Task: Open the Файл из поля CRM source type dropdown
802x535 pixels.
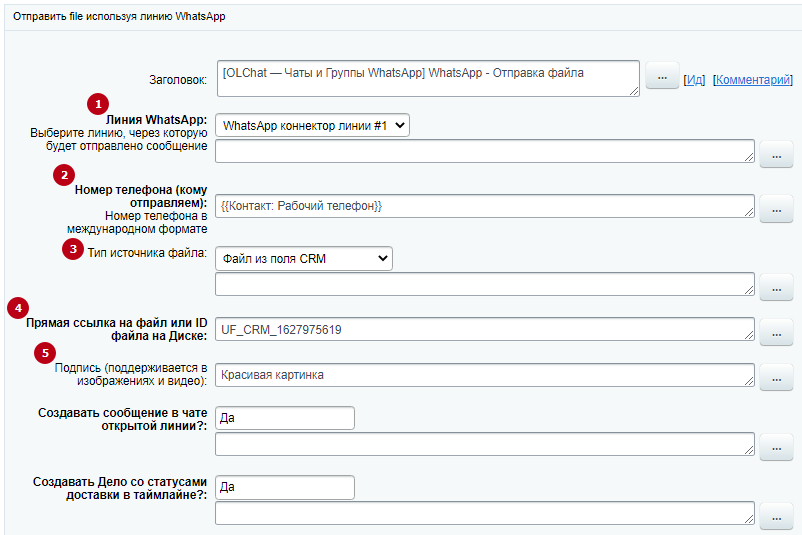Action: tap(304, 258)
